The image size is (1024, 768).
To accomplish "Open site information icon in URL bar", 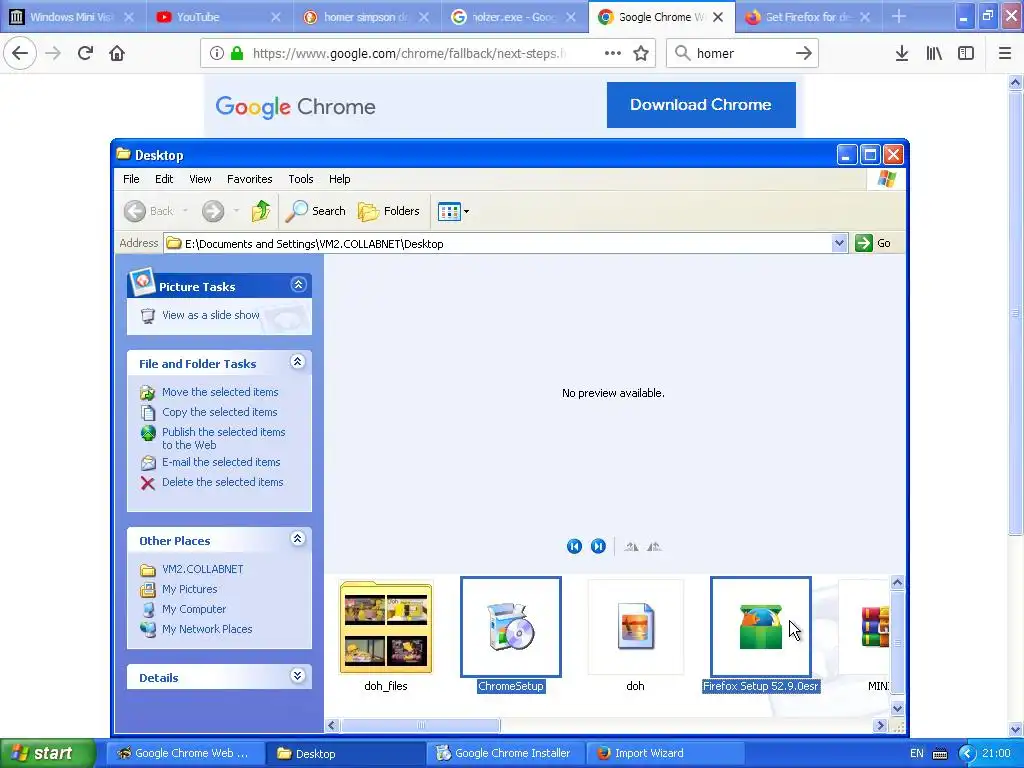I will [217, 53].
